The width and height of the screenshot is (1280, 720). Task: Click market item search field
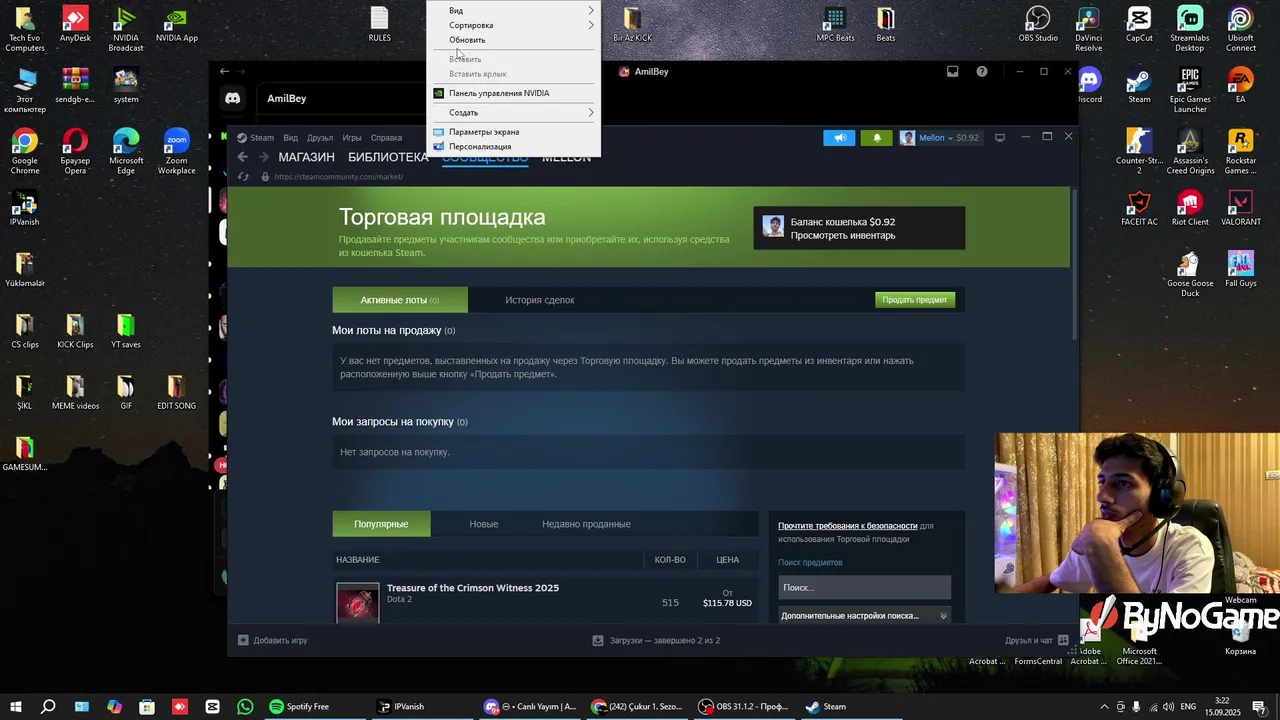pyautogui.click(x=864, y=588)
